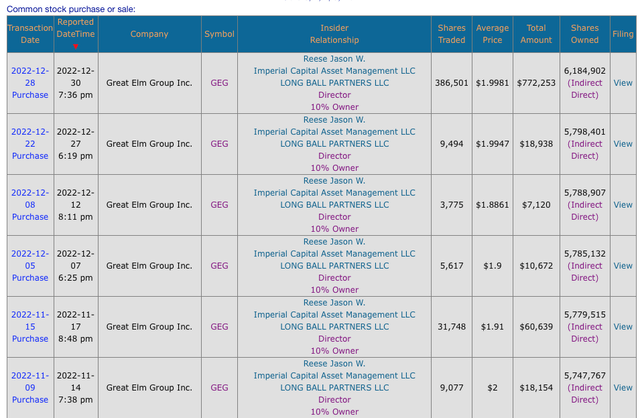
Task: Open the 2022-12-22 Purchase transaction link
Action: [30, 144]
